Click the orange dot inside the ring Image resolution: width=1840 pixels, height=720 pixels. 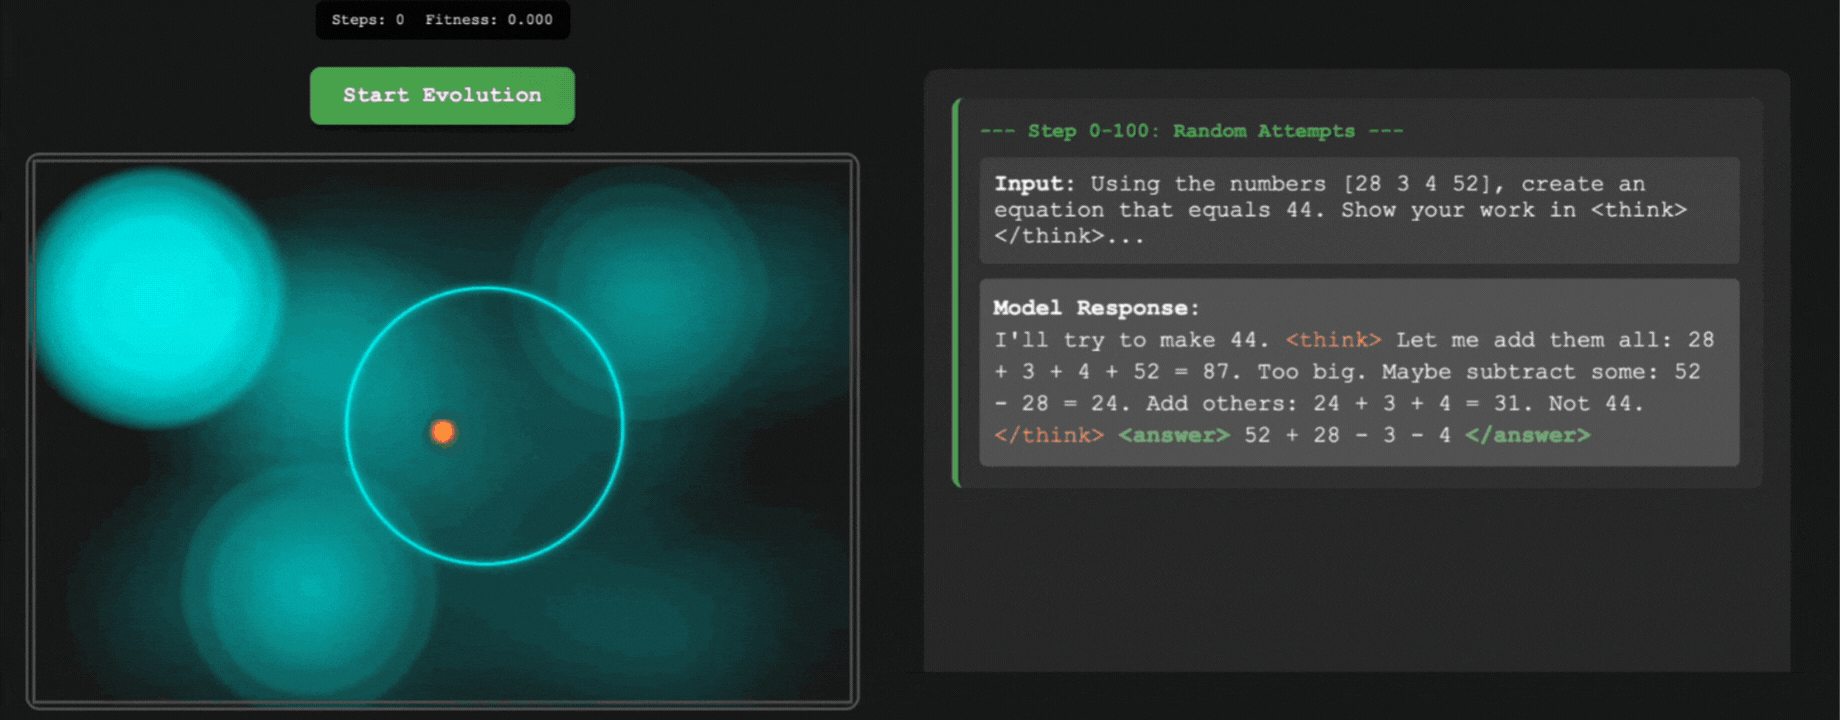coord(442,432)
